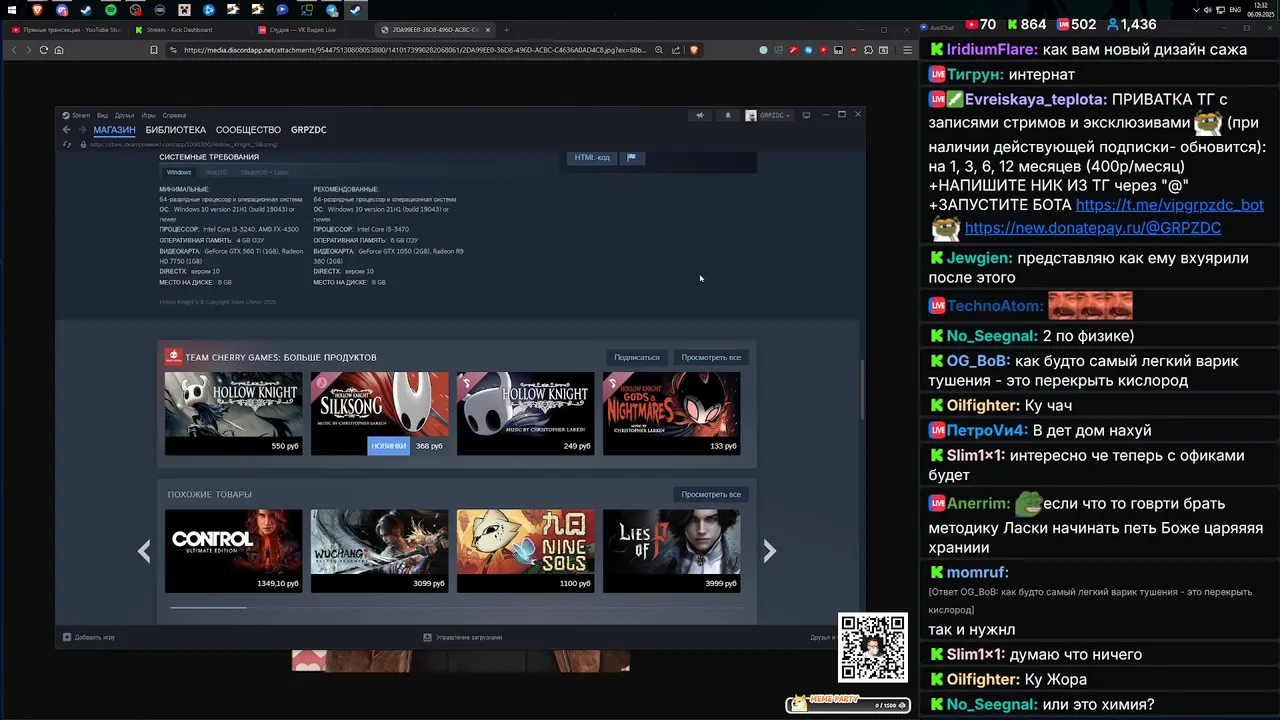This screenshot has width=1280, height=720.
Task: Switch the ENG keyboard language
Action: (x=1236, y=10)
